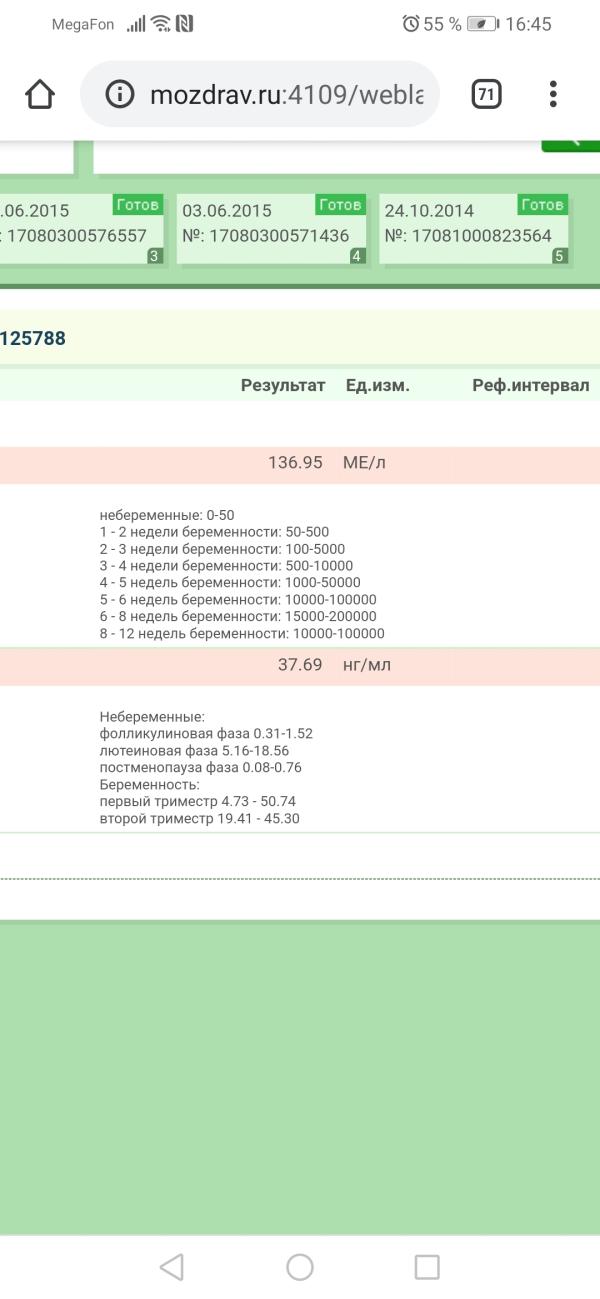The width and height of the screenshot is (600, 1299).
Task: Tap the alarm clock status icon
Action: tap(410, 24)
